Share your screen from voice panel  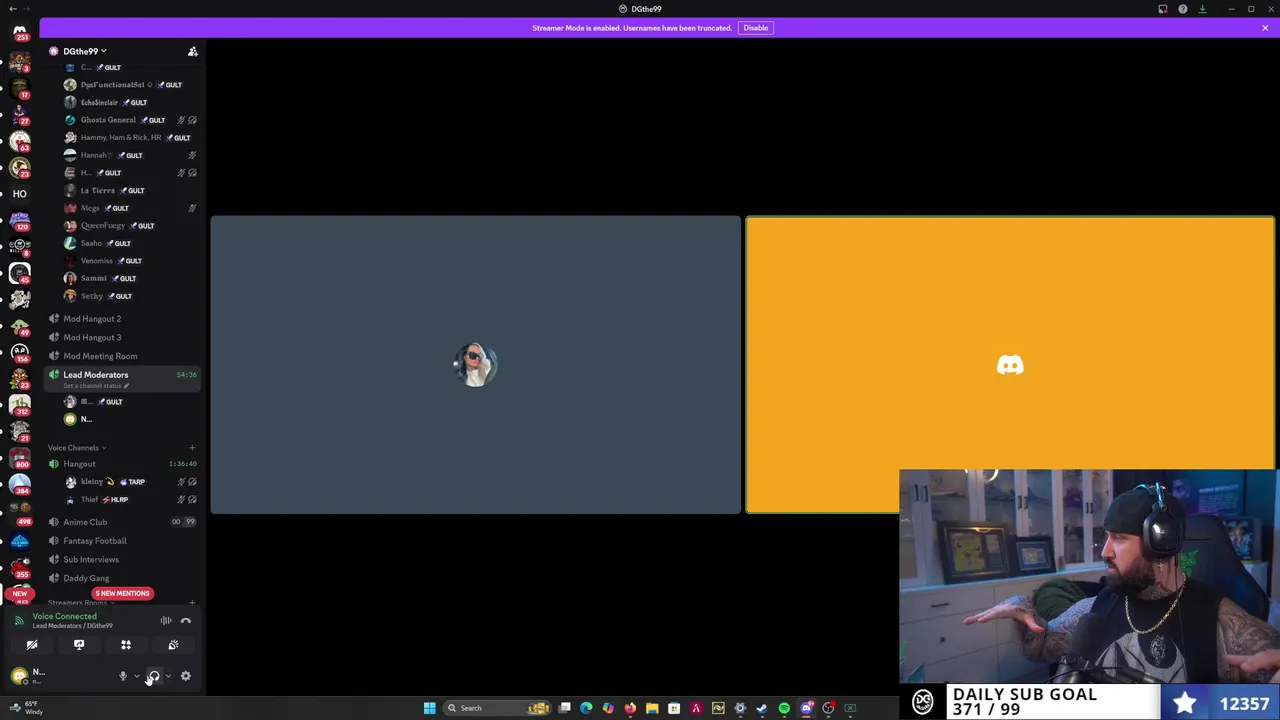point(79,645)
